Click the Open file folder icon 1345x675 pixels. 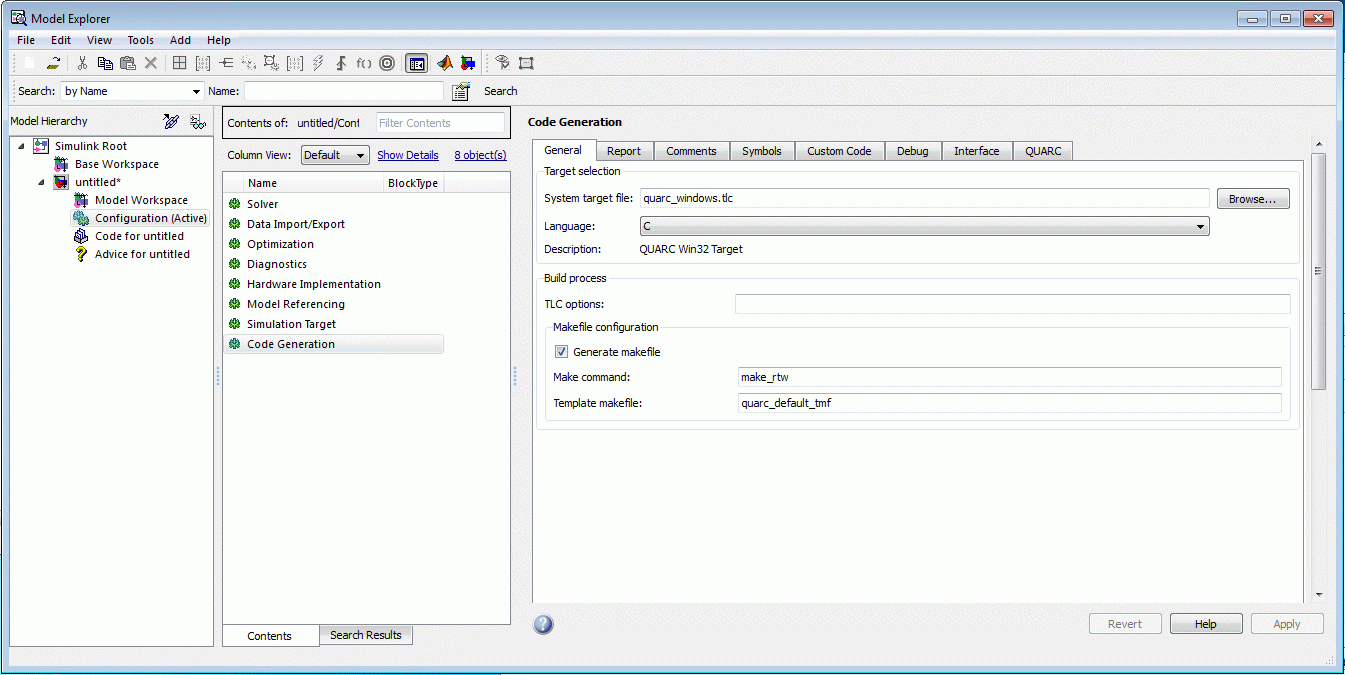tap(54, 63)
